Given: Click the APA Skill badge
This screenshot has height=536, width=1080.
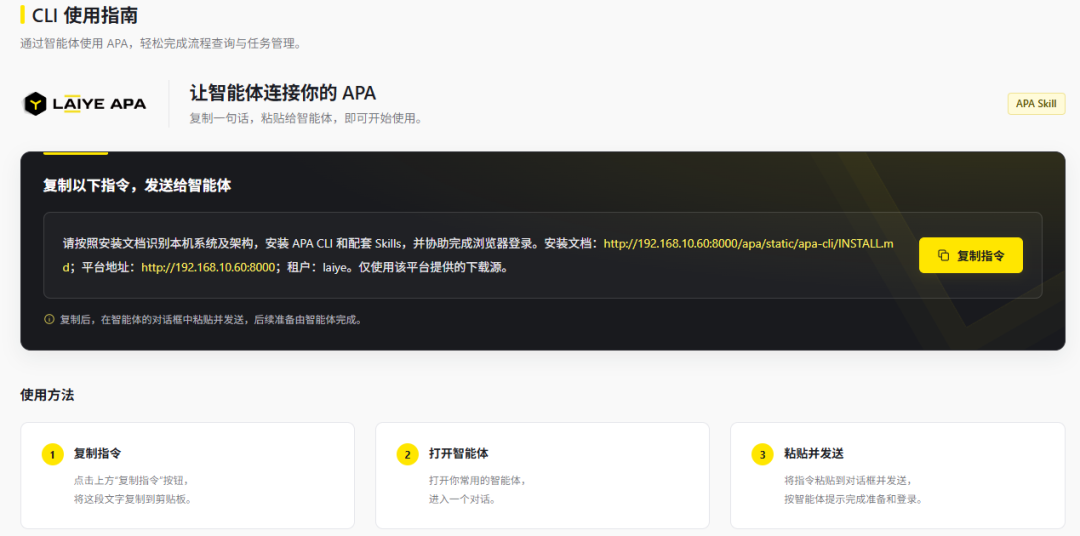Looking at the screenshot, I should [1036, 104].
